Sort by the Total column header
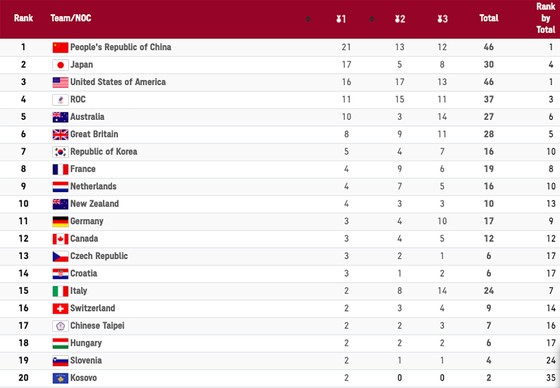Image resolution: width=560 pixels, height=388 pixels. coord(489,18)
